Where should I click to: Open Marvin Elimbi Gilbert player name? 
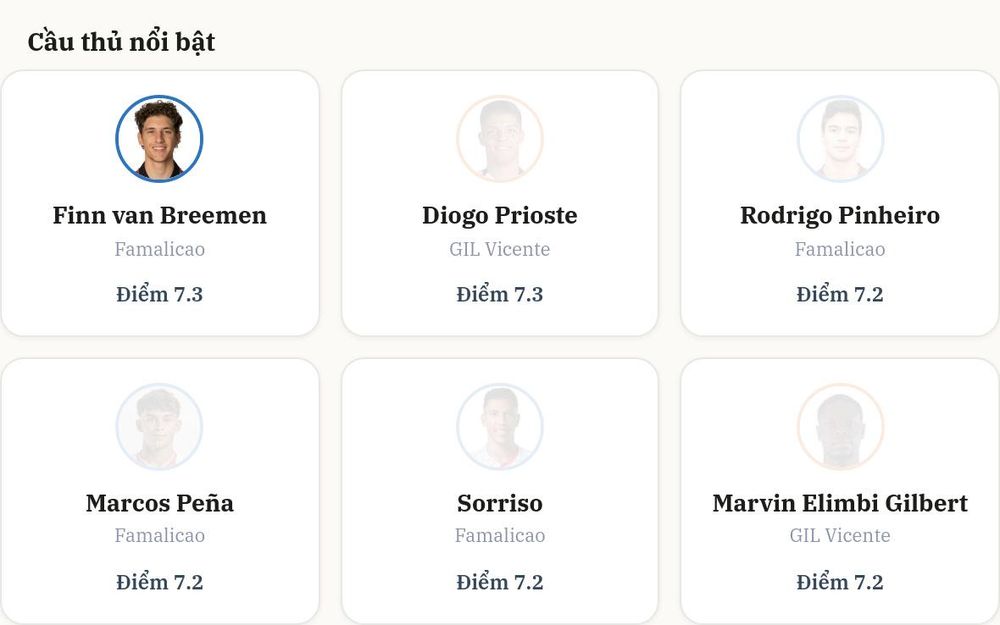point(840,503)
